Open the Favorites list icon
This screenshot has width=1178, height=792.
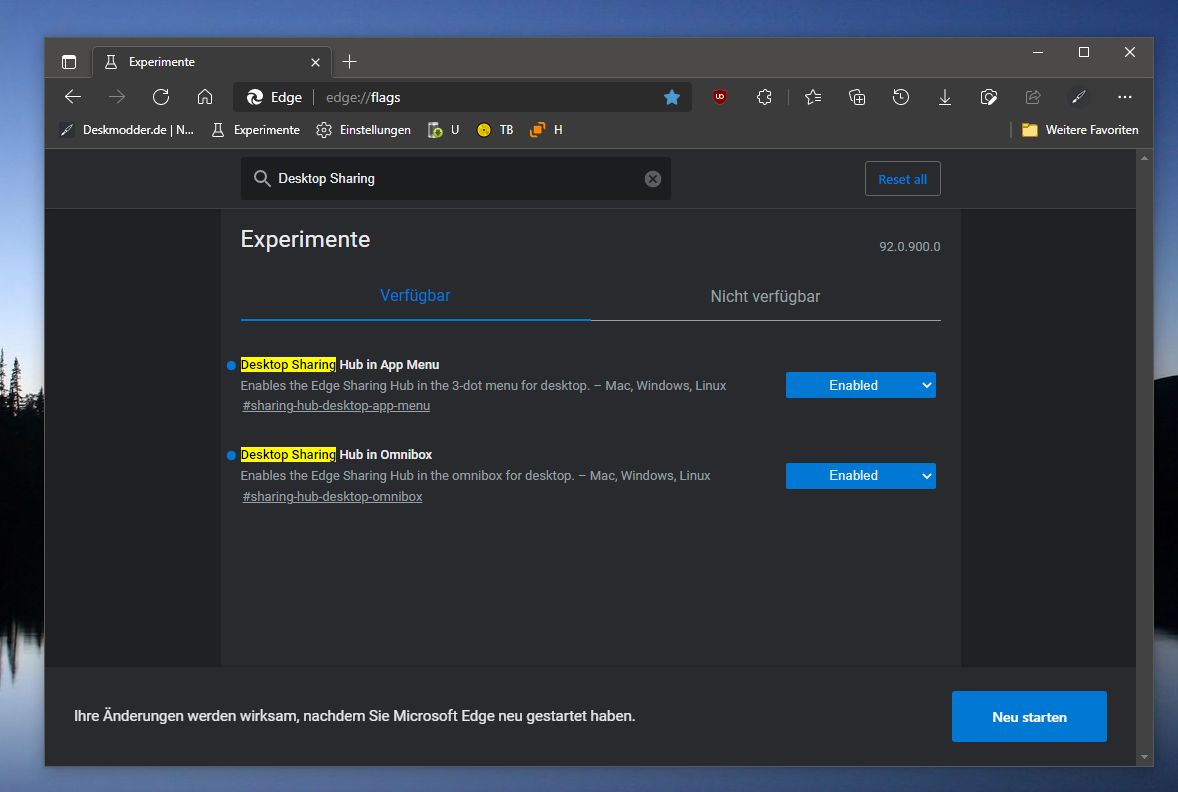(x=813, y=97)
